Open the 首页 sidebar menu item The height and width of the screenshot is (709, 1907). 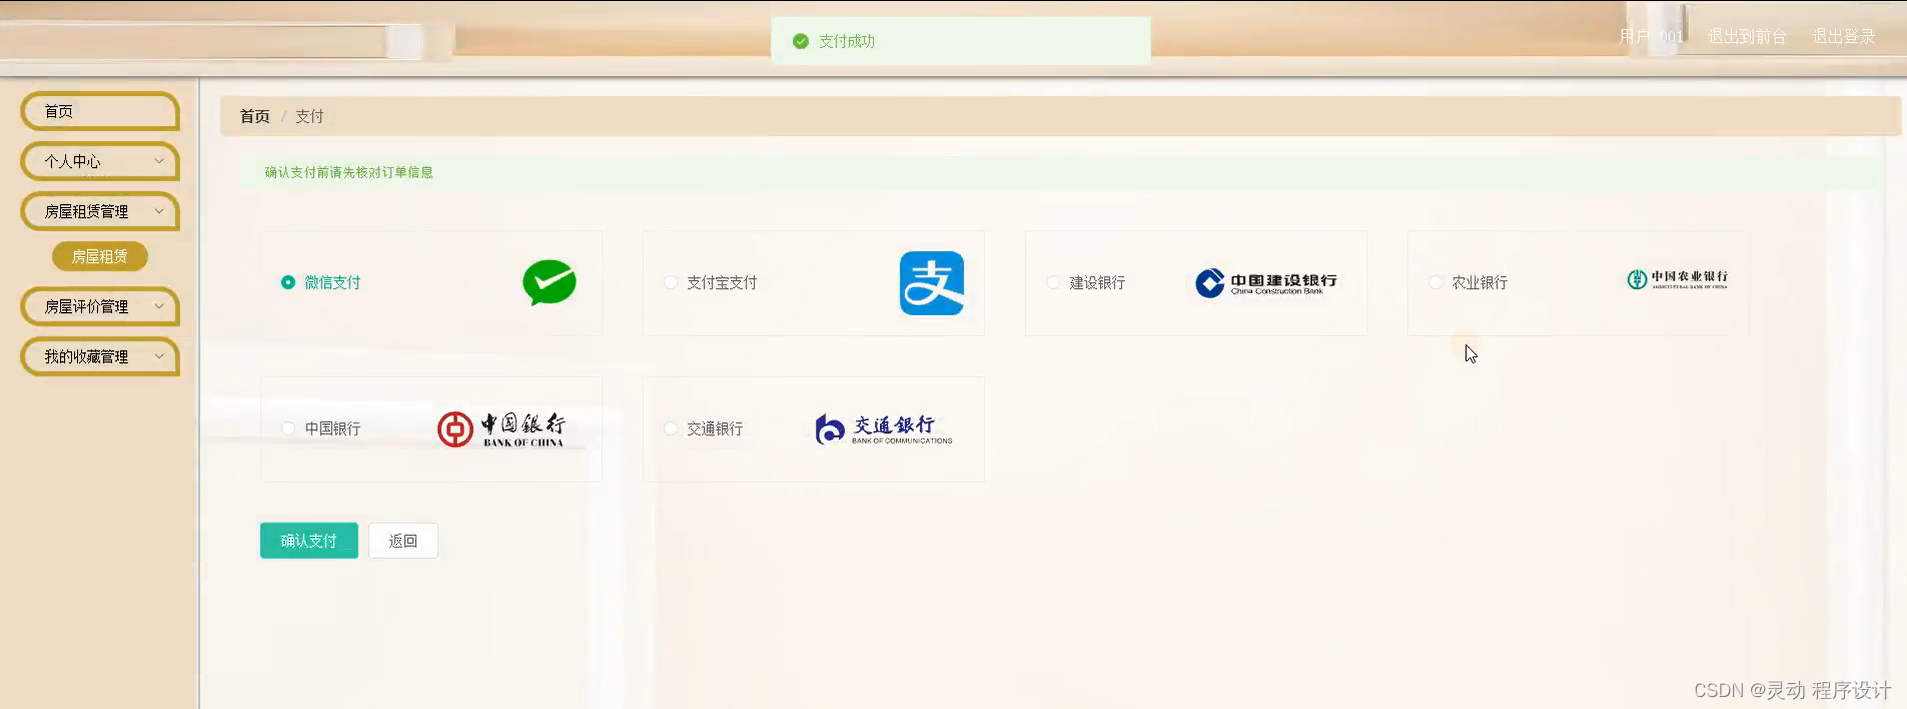100,111
